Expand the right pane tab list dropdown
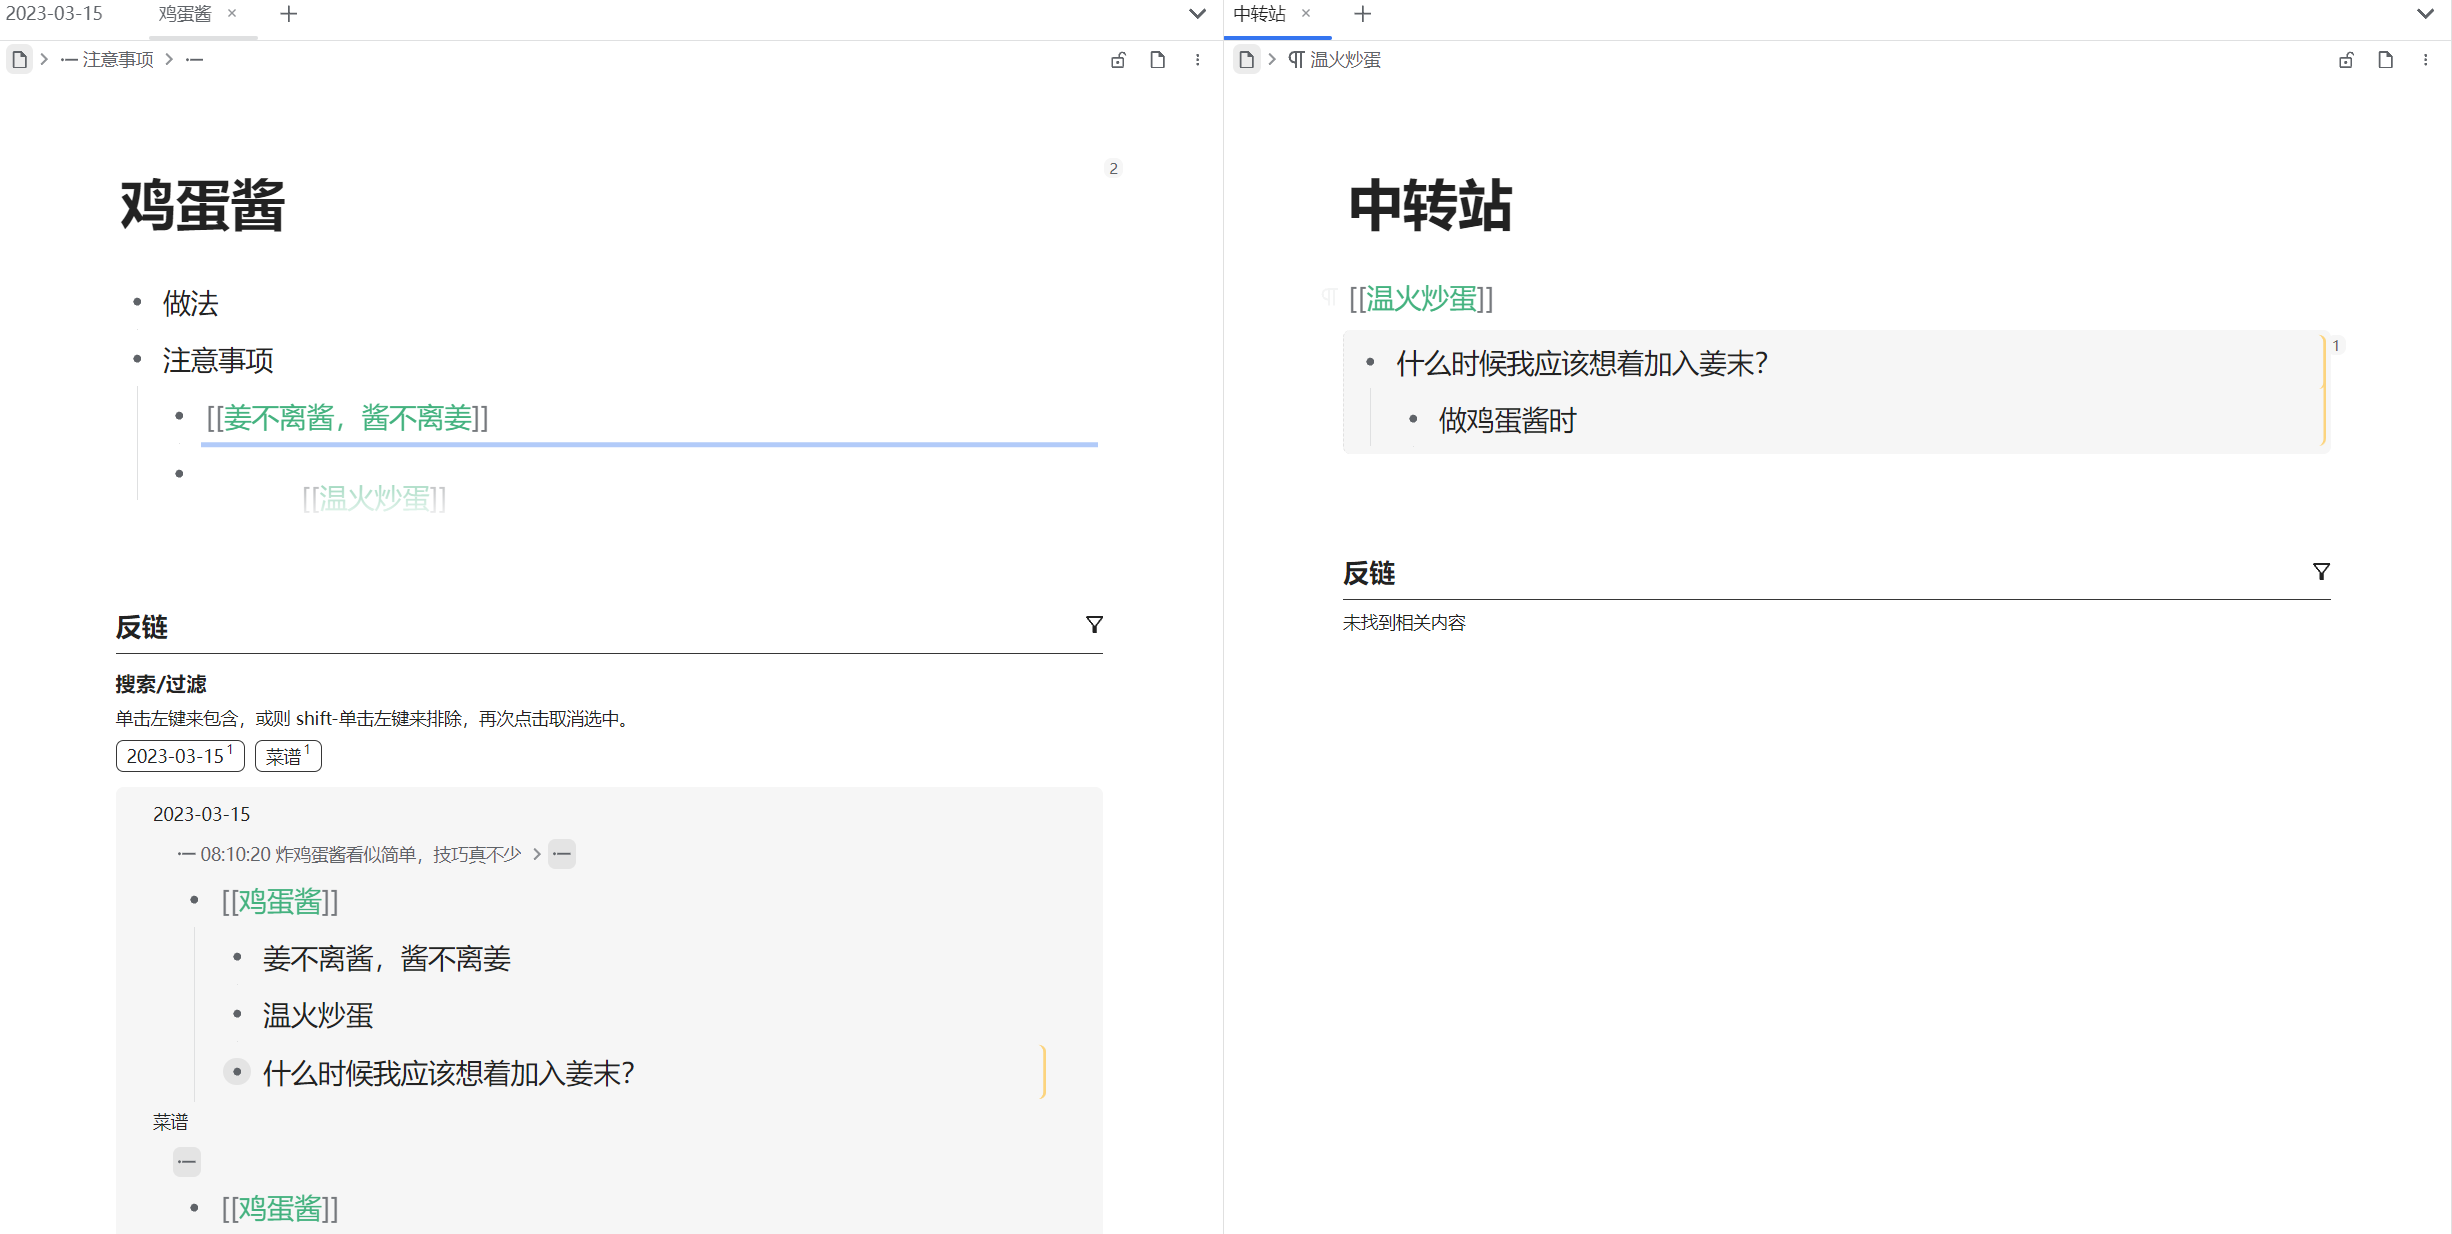 click(x=2425, y=14)
